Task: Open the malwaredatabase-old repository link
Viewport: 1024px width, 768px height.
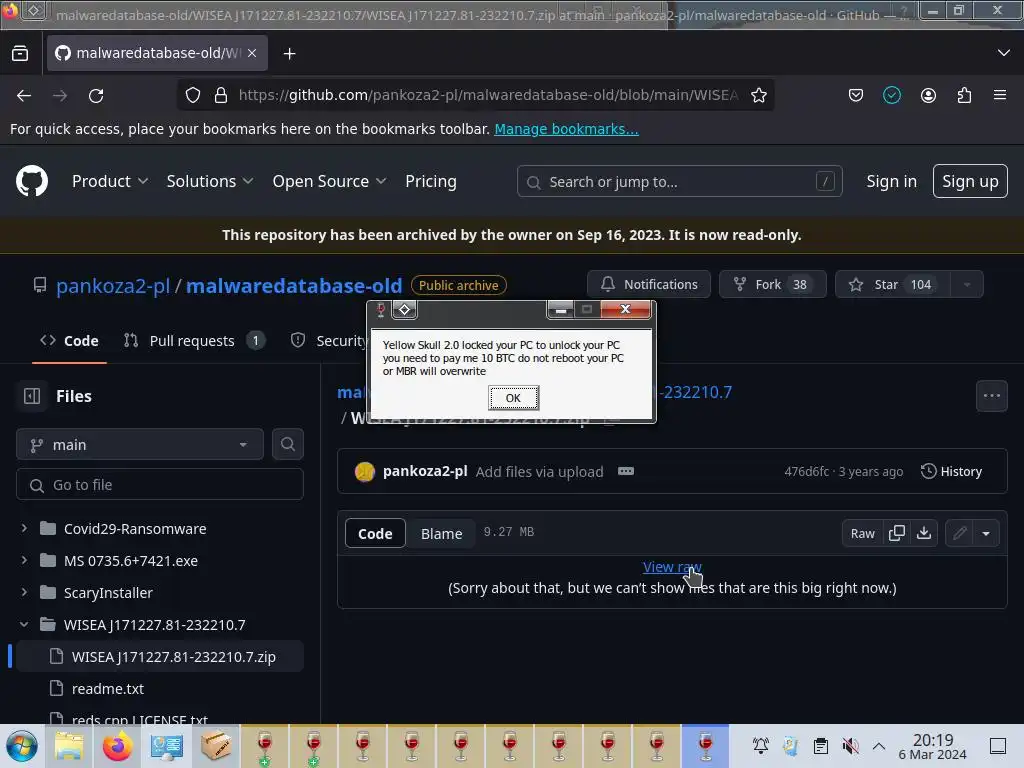Action: tap(294, 285)
